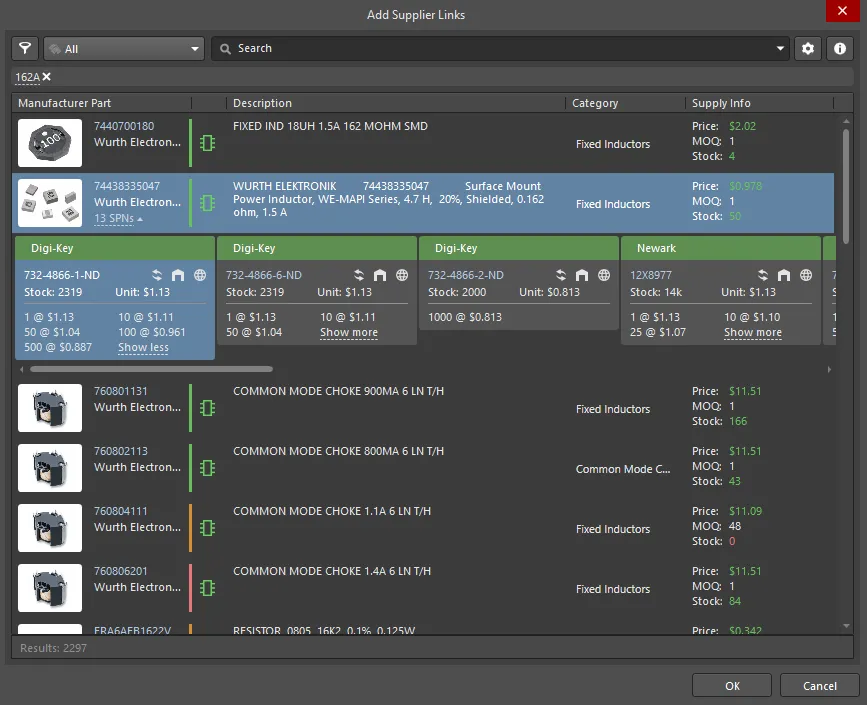Sort by the Category column header
The width and height of the screenshot is (867, 705).
click(x=595, y=103)
